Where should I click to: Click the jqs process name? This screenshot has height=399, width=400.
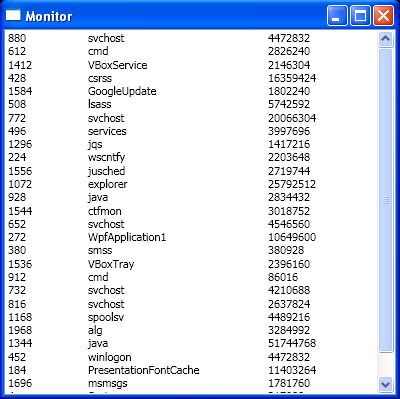click(95, 144)
